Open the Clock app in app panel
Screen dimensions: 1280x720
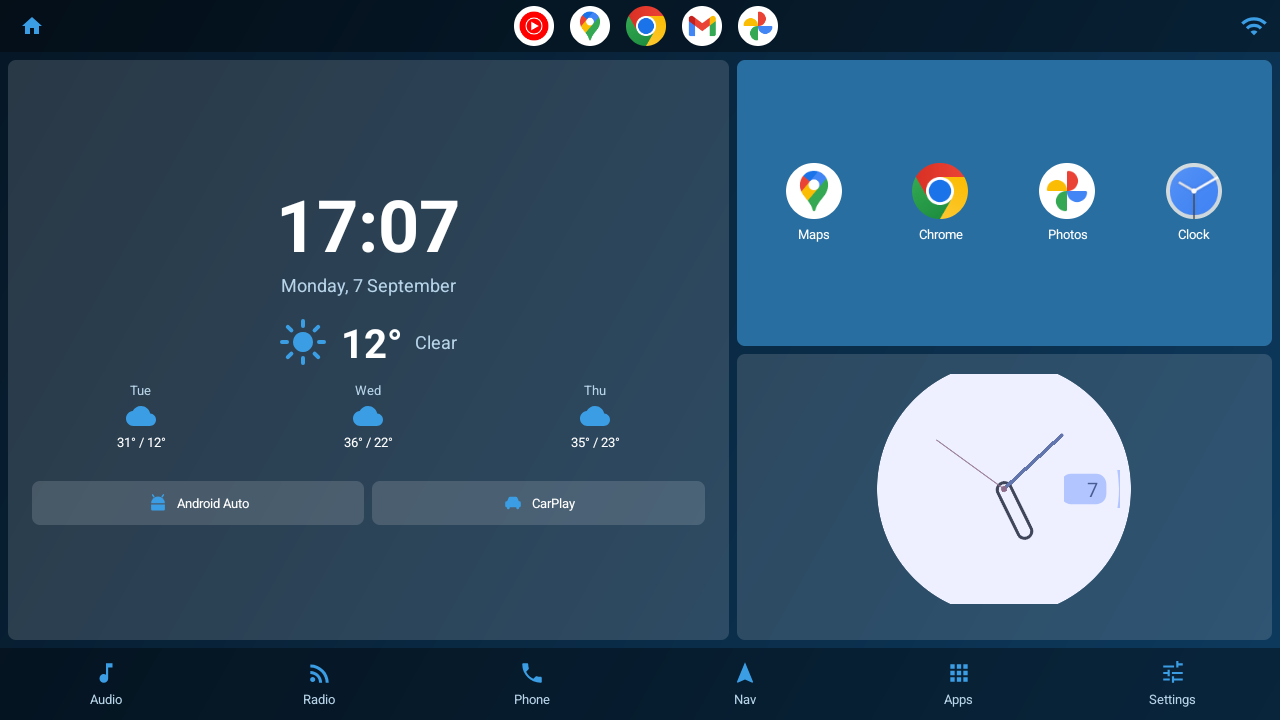click(x=1194, y=202)
